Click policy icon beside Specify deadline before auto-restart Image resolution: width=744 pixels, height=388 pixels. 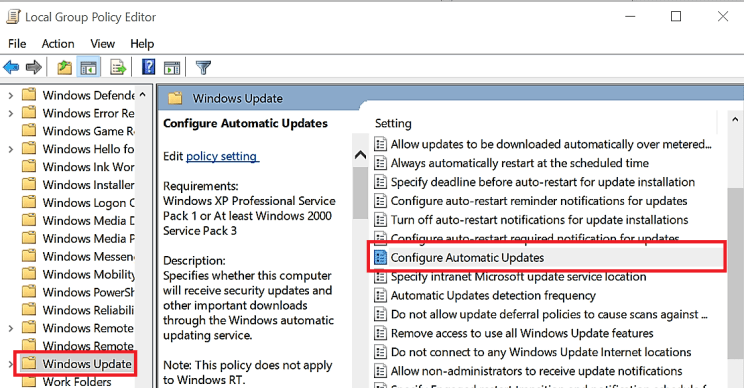click(x=380, y=182)
